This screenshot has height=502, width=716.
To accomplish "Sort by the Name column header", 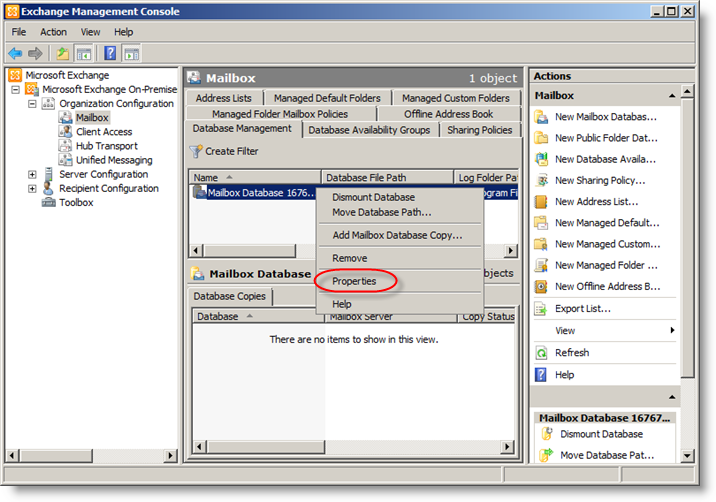I will tap(255, 177).
